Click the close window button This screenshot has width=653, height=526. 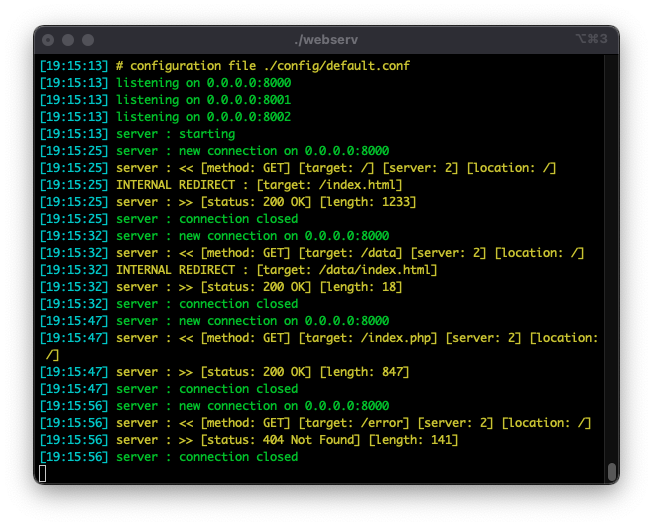click(x=48, y=40)
